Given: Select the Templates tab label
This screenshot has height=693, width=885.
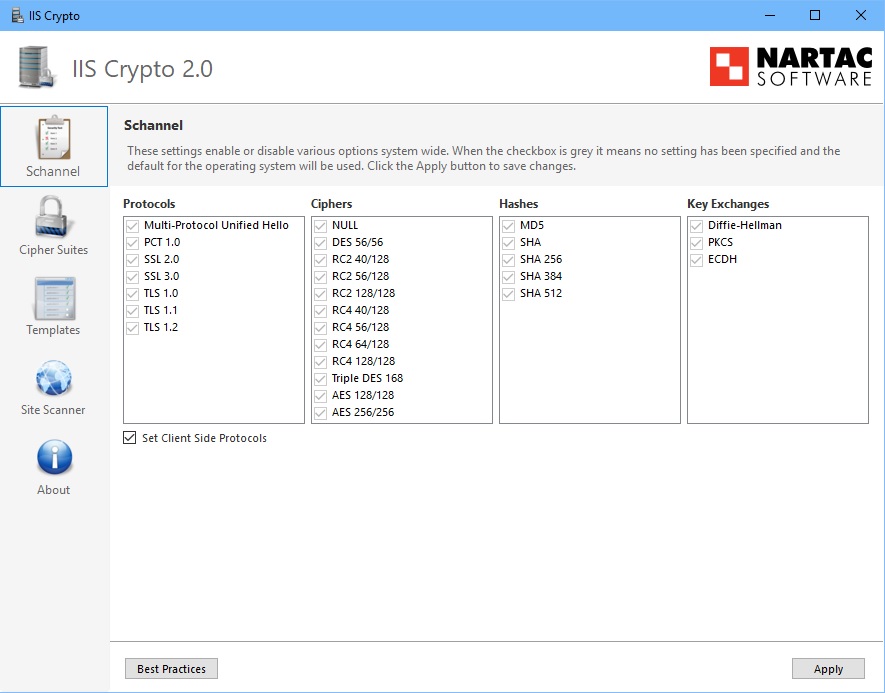Looking at the screenshot, I should click(x=53, y=330).
